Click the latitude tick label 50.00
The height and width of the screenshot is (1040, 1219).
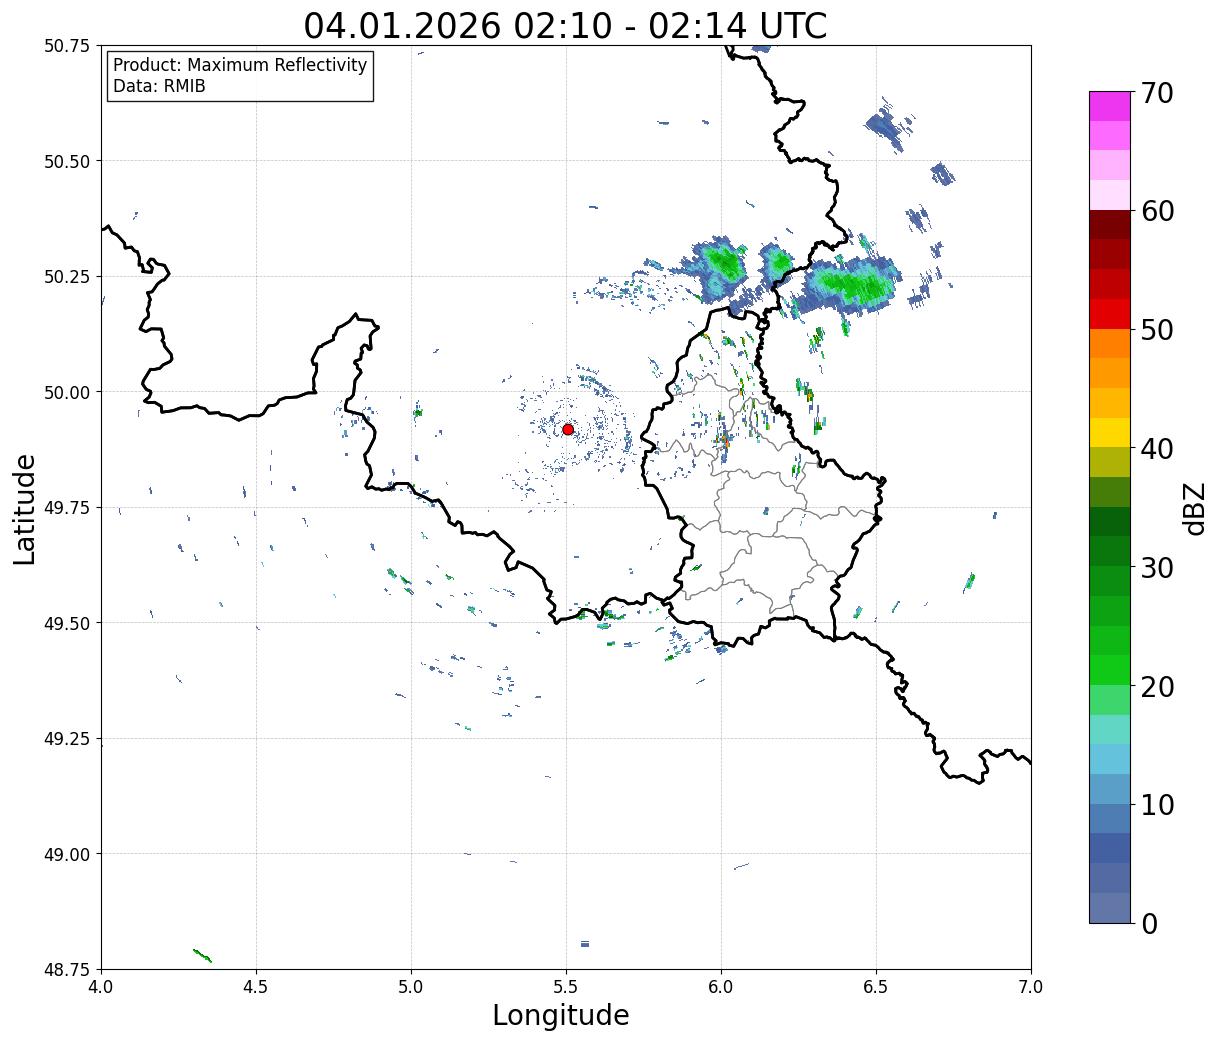tap(66, 392)
